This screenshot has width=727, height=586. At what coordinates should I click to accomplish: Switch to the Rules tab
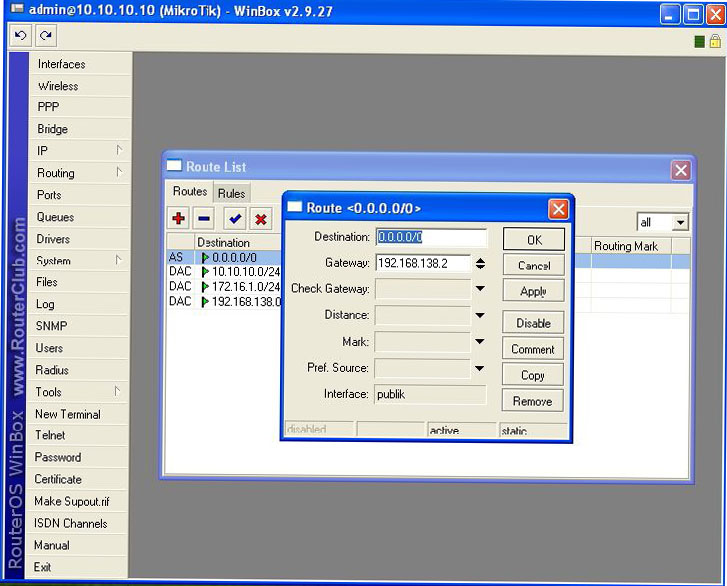pyautogui.click(x=231, y=193)
